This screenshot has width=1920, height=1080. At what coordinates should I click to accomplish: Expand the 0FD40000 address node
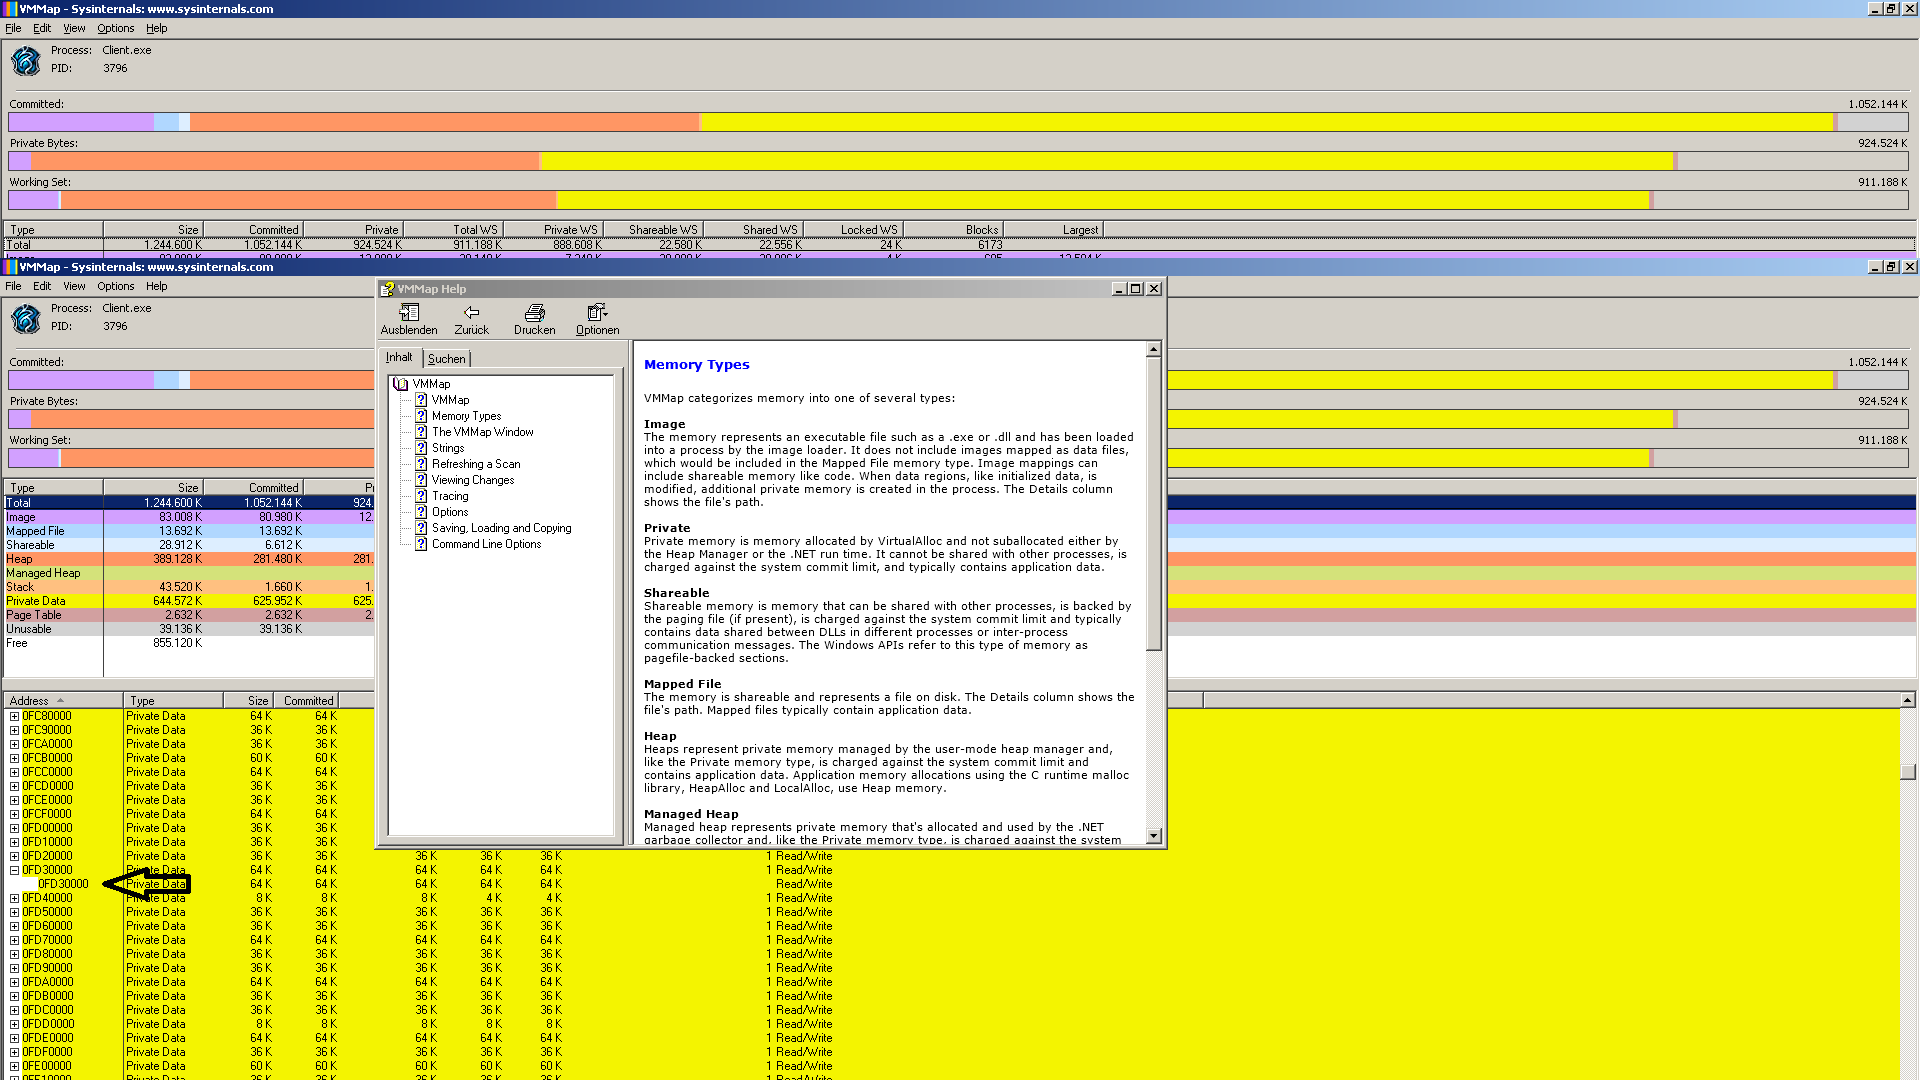[14, 898]
